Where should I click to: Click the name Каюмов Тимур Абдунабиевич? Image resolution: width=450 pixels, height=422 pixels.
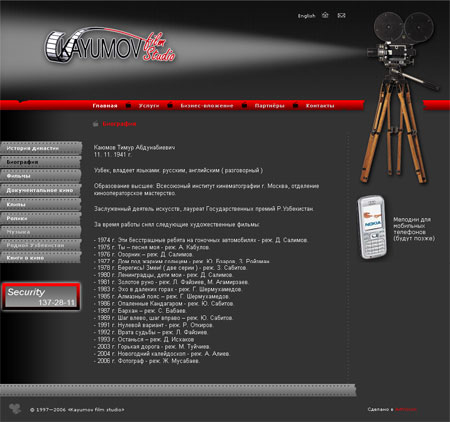pos(134,147)
